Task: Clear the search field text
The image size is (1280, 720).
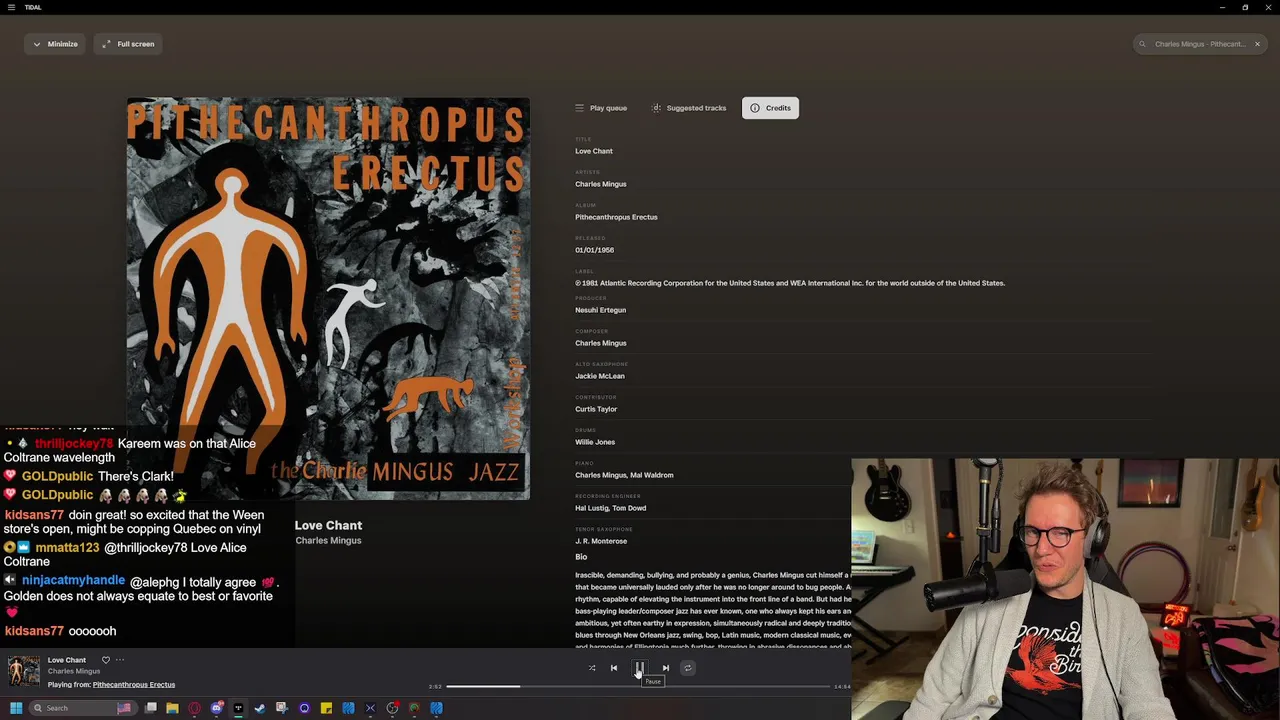Action: (1257, 44)
